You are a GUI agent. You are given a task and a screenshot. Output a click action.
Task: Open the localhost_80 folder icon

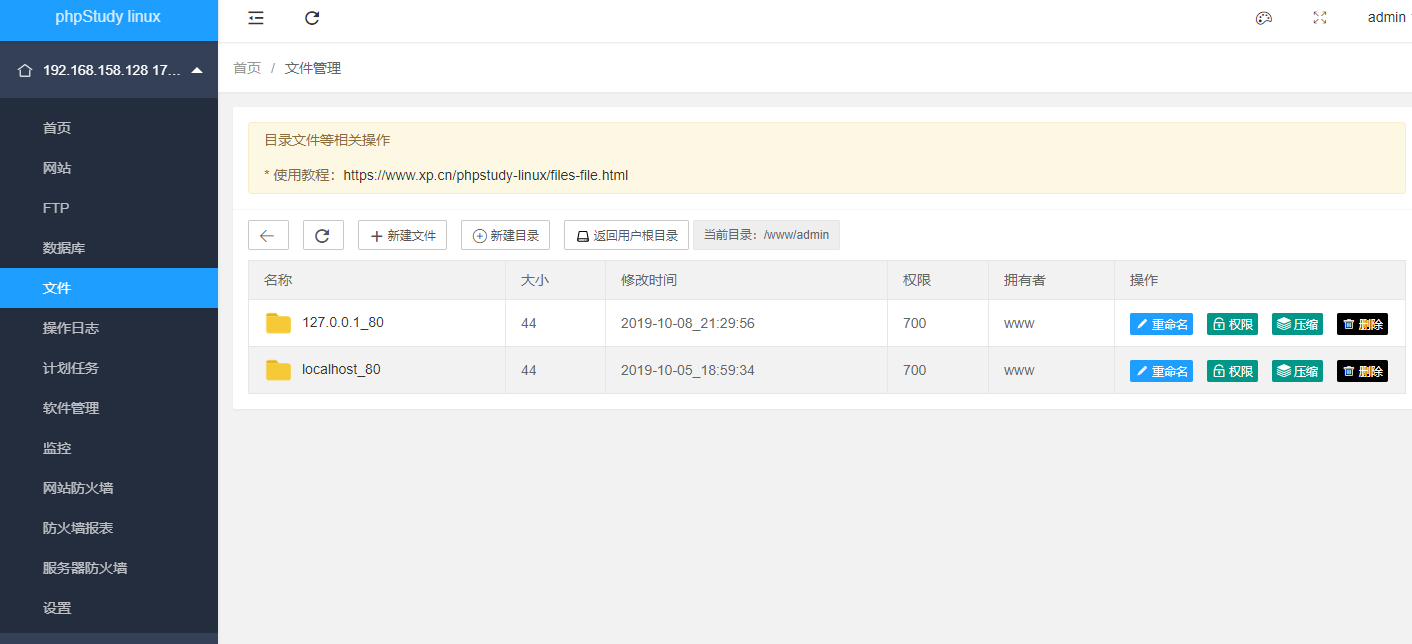click(x=278, y=370)
